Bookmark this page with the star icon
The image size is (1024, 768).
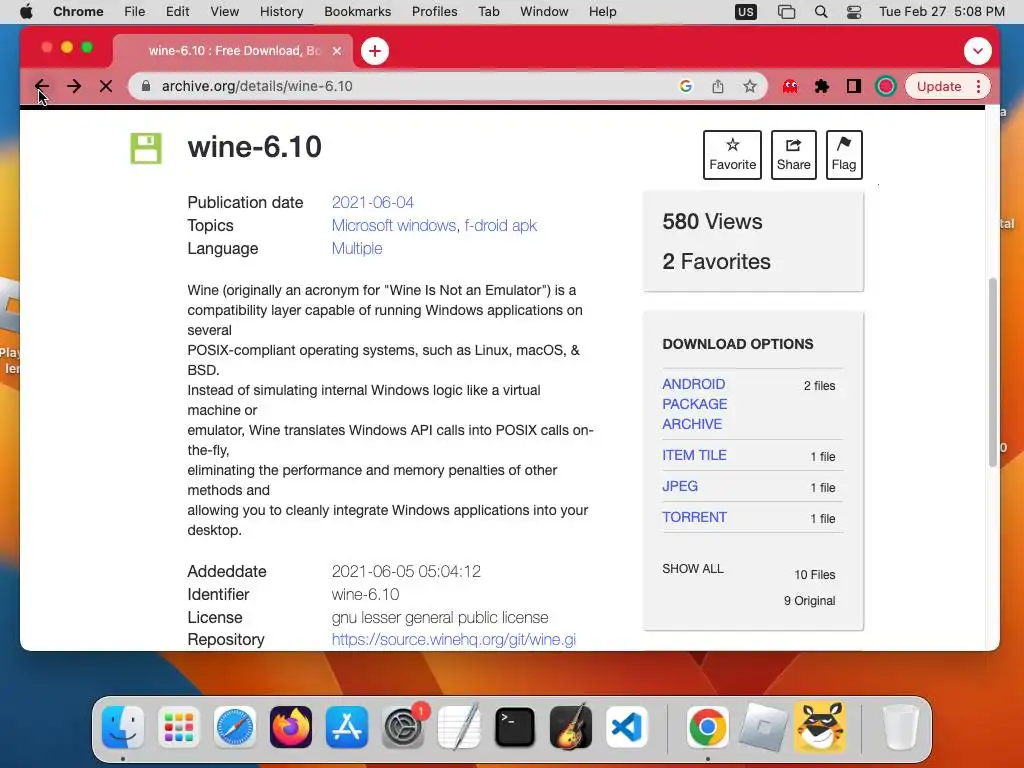pos(750,86)
